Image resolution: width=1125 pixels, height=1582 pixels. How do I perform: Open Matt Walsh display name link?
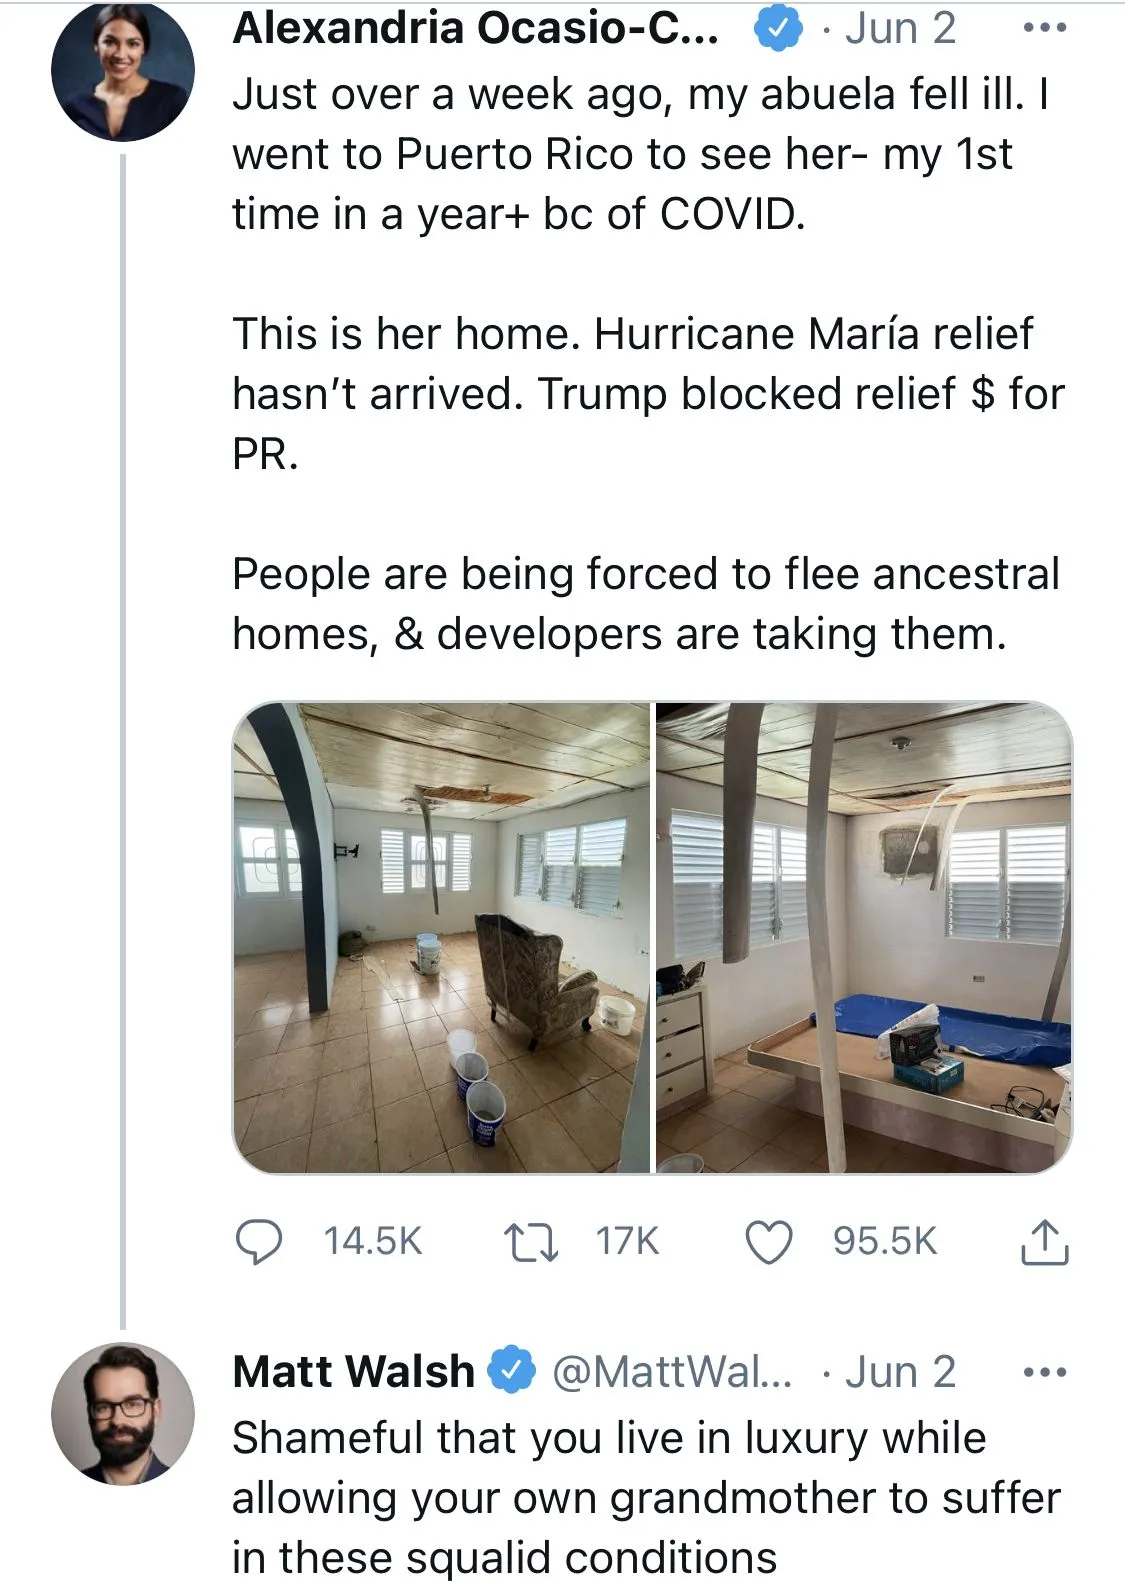point(353,1371)
